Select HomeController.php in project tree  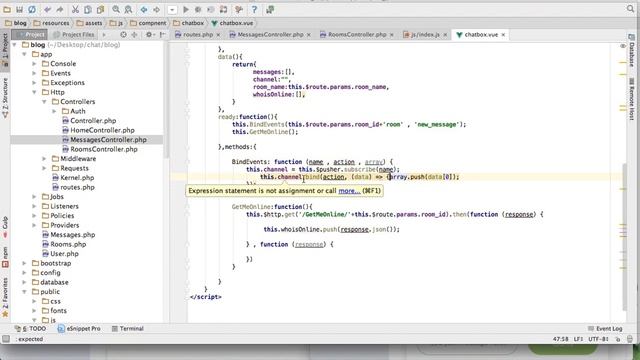(x=98, y=130)
